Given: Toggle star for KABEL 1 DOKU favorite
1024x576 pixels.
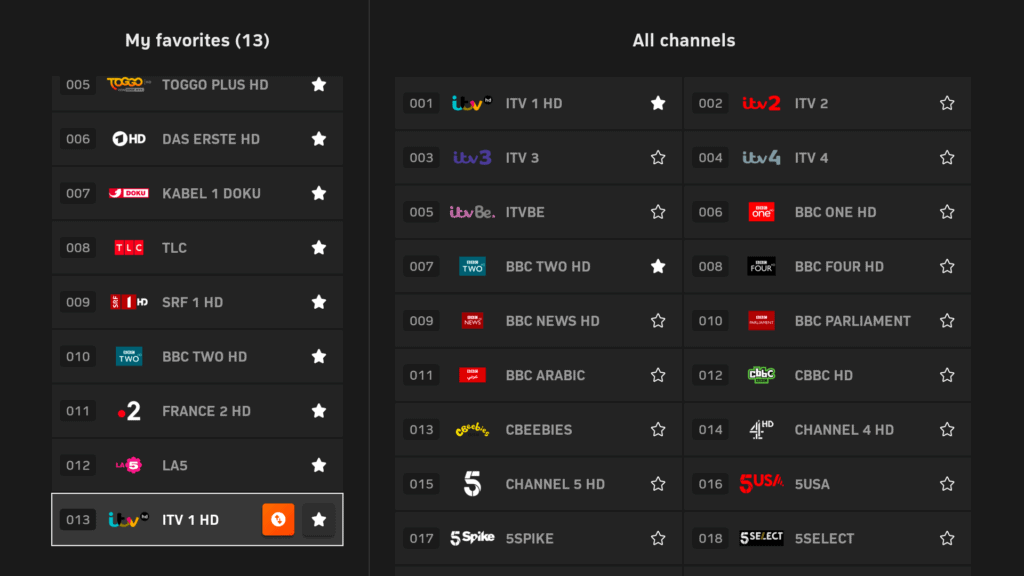Looking at the screenshot, I should pyautogui.click(x=319, y=193).
